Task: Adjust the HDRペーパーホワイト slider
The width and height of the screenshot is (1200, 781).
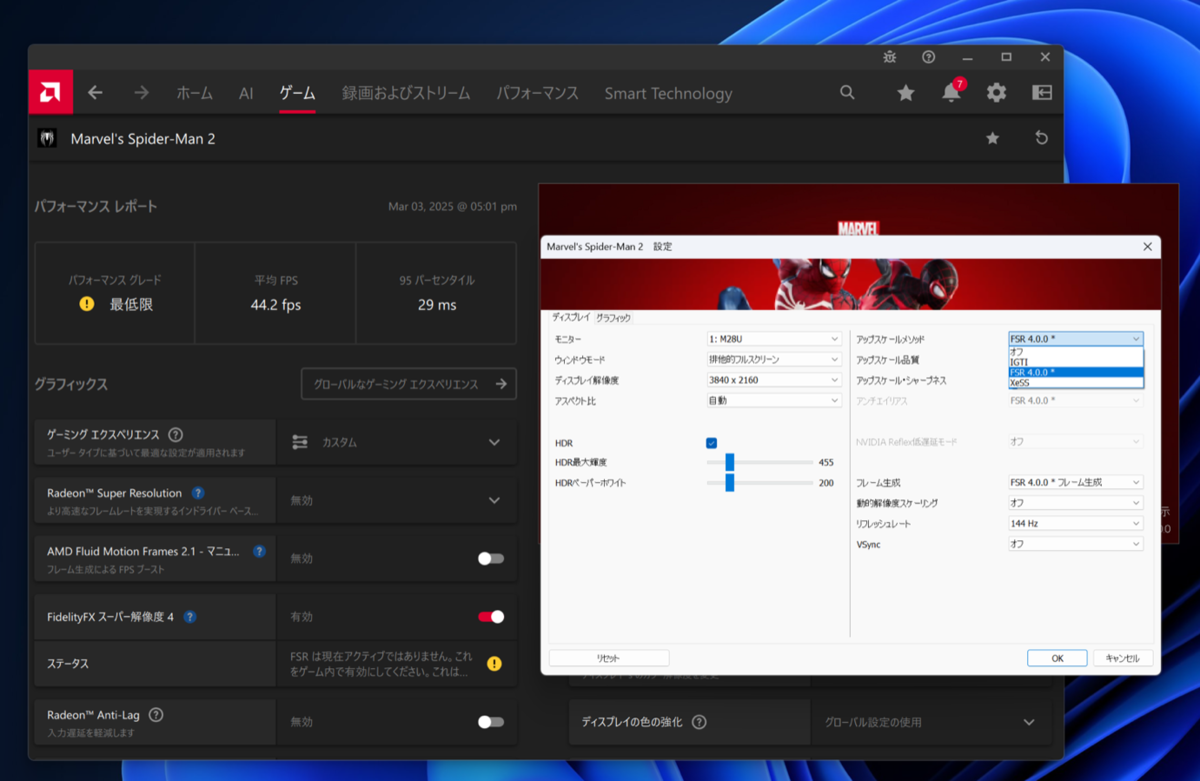Action: pyautogui.click(x=730, y=483)
